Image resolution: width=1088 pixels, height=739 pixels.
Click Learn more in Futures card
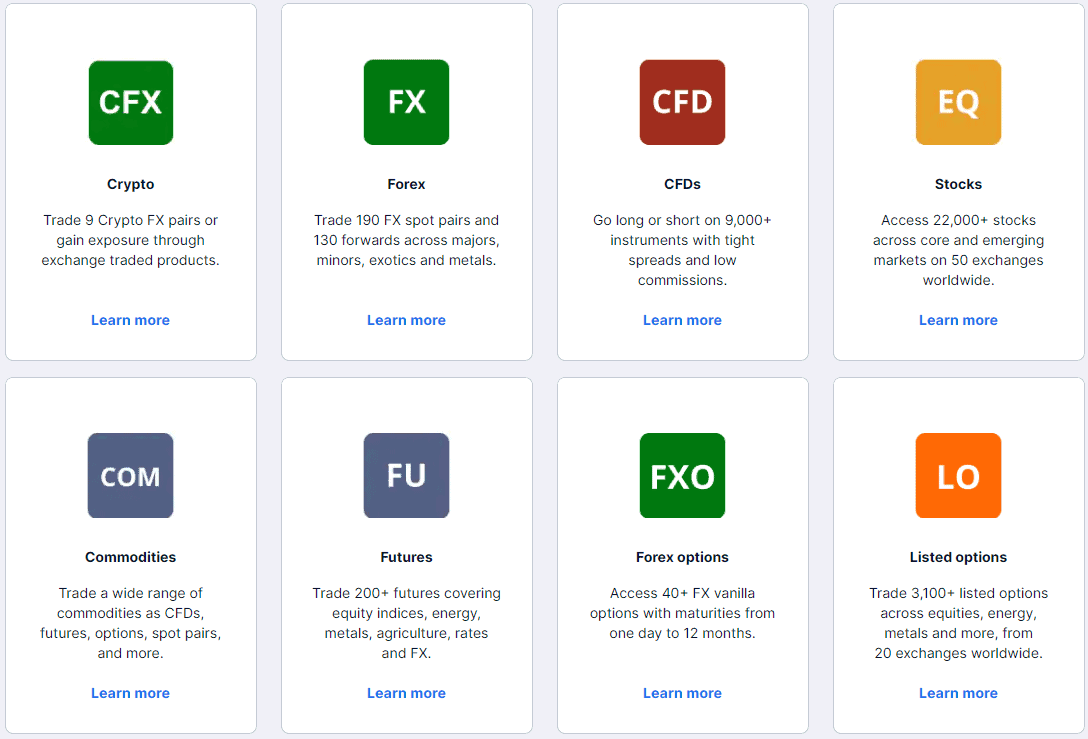tap(406, 693)
